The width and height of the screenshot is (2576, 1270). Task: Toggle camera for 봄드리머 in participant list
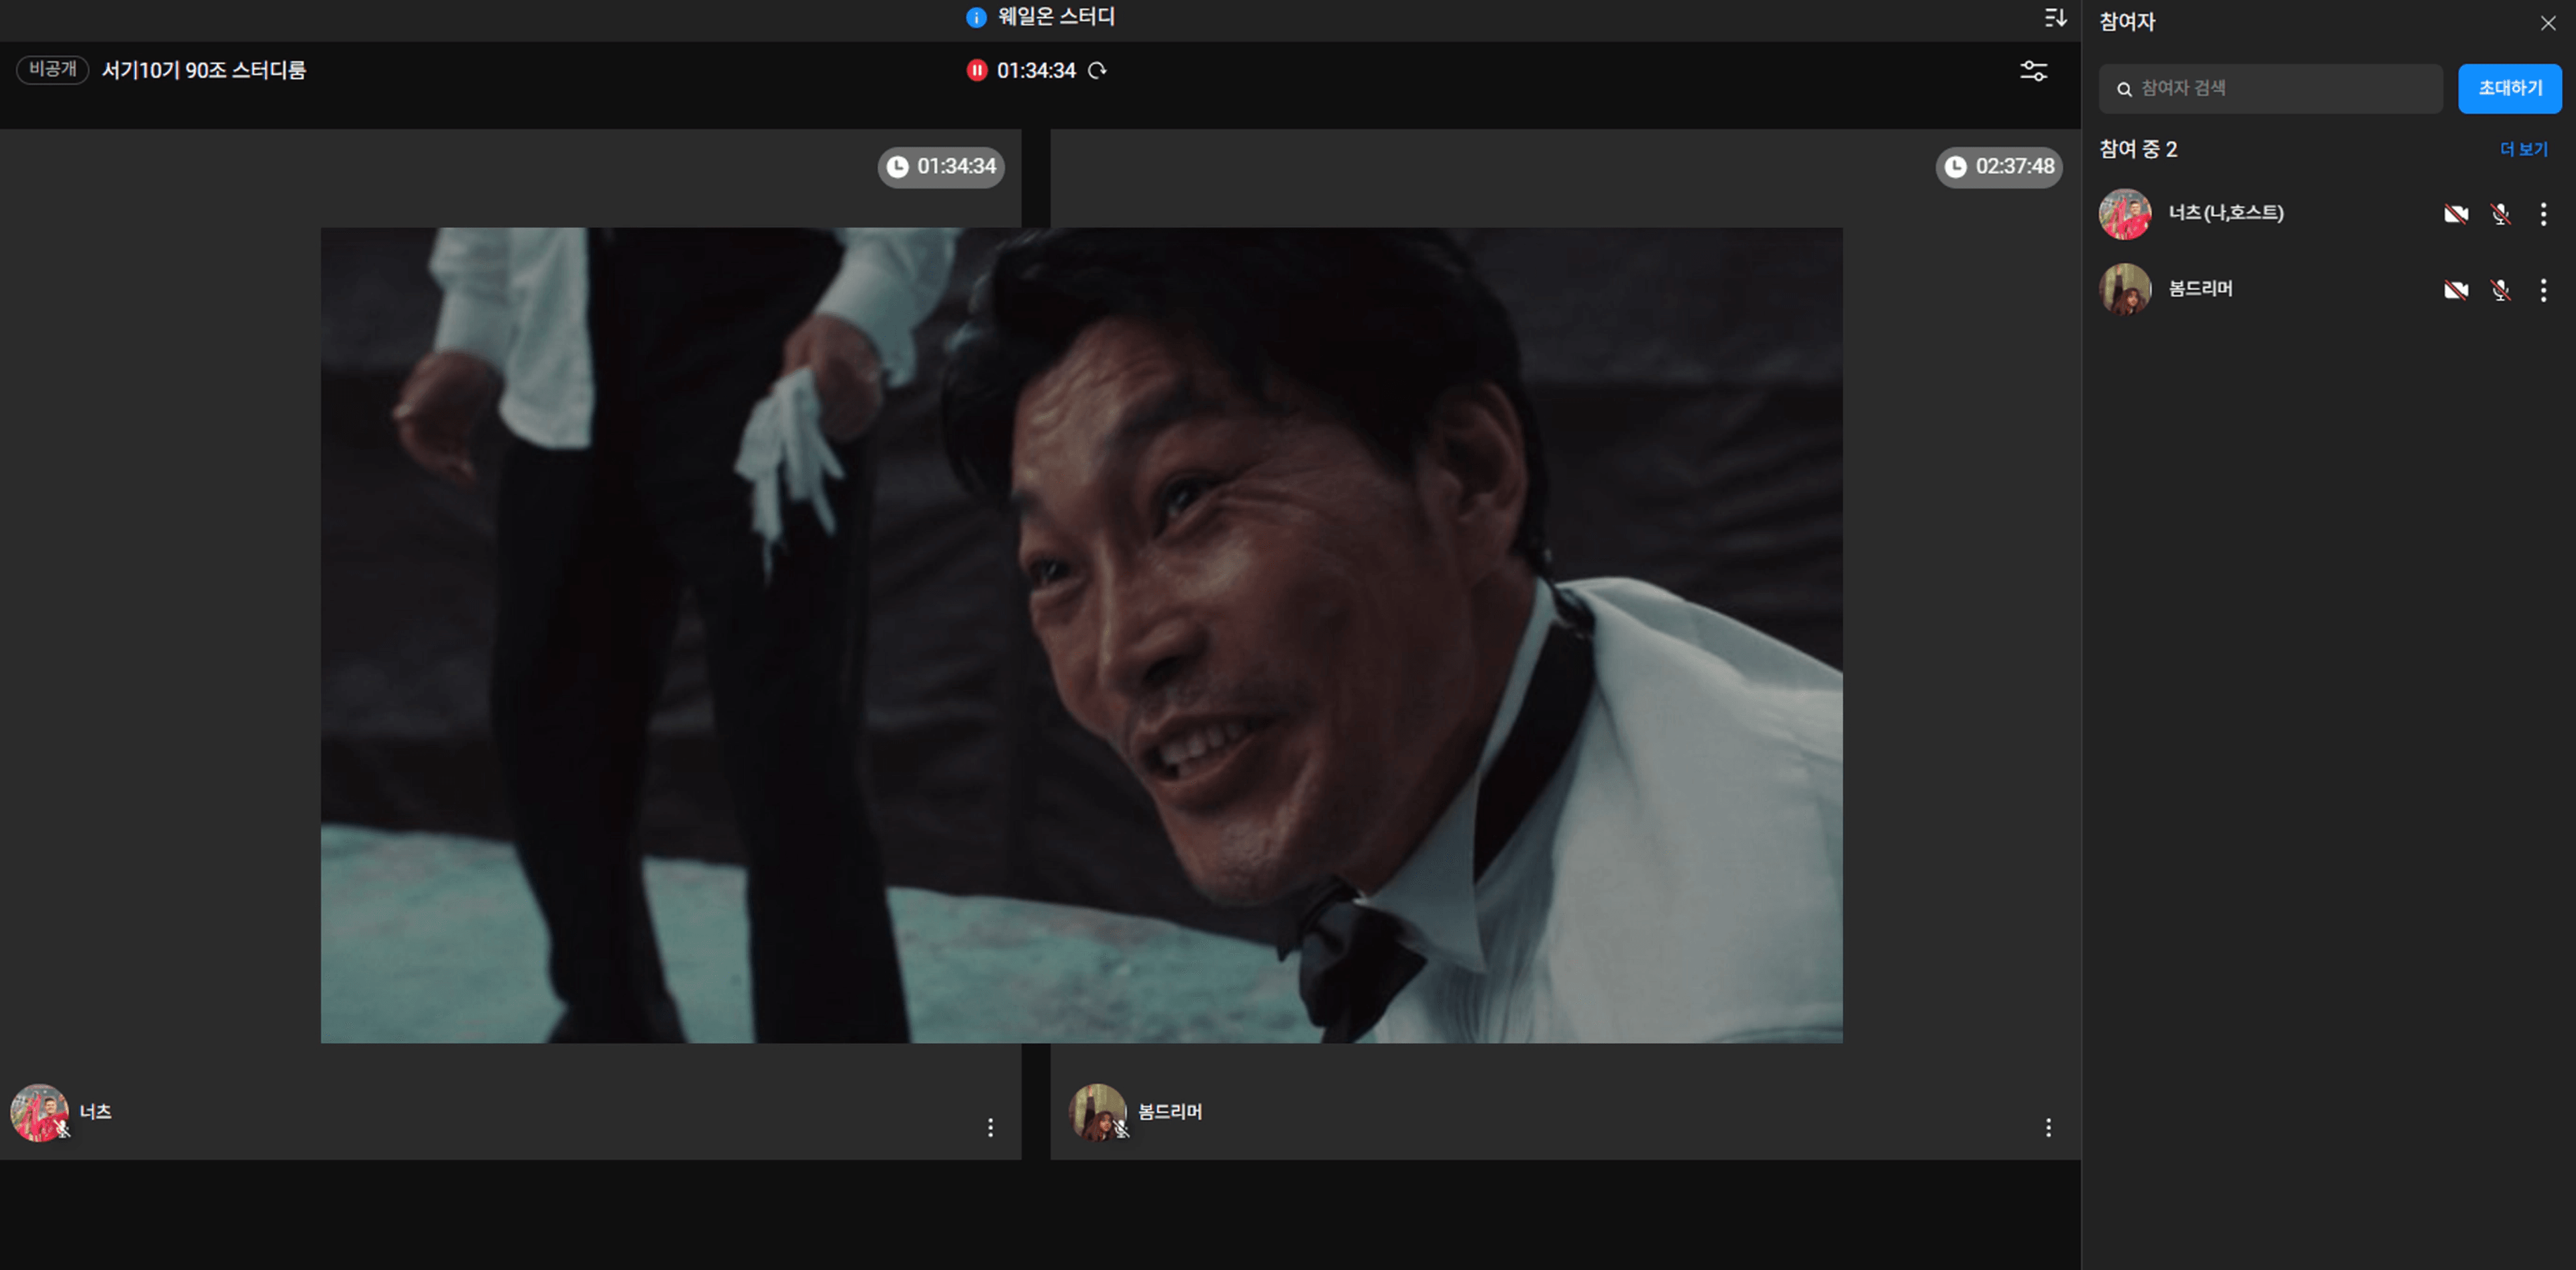[x=2455, y=289]
